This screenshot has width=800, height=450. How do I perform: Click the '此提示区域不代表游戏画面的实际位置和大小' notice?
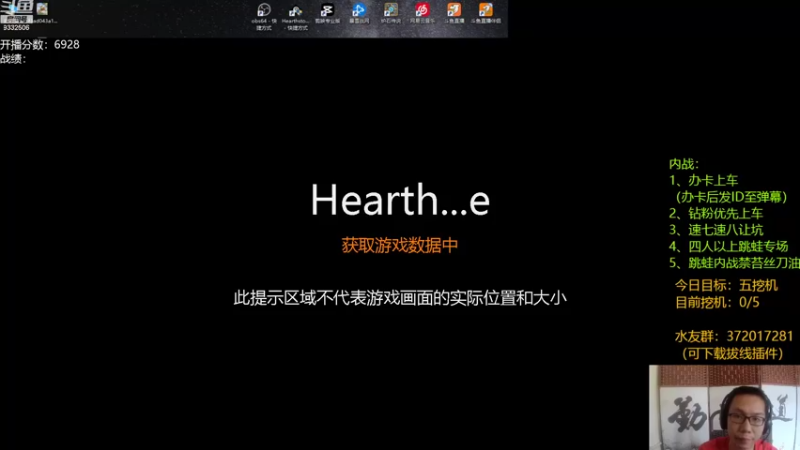coord(400,298)
